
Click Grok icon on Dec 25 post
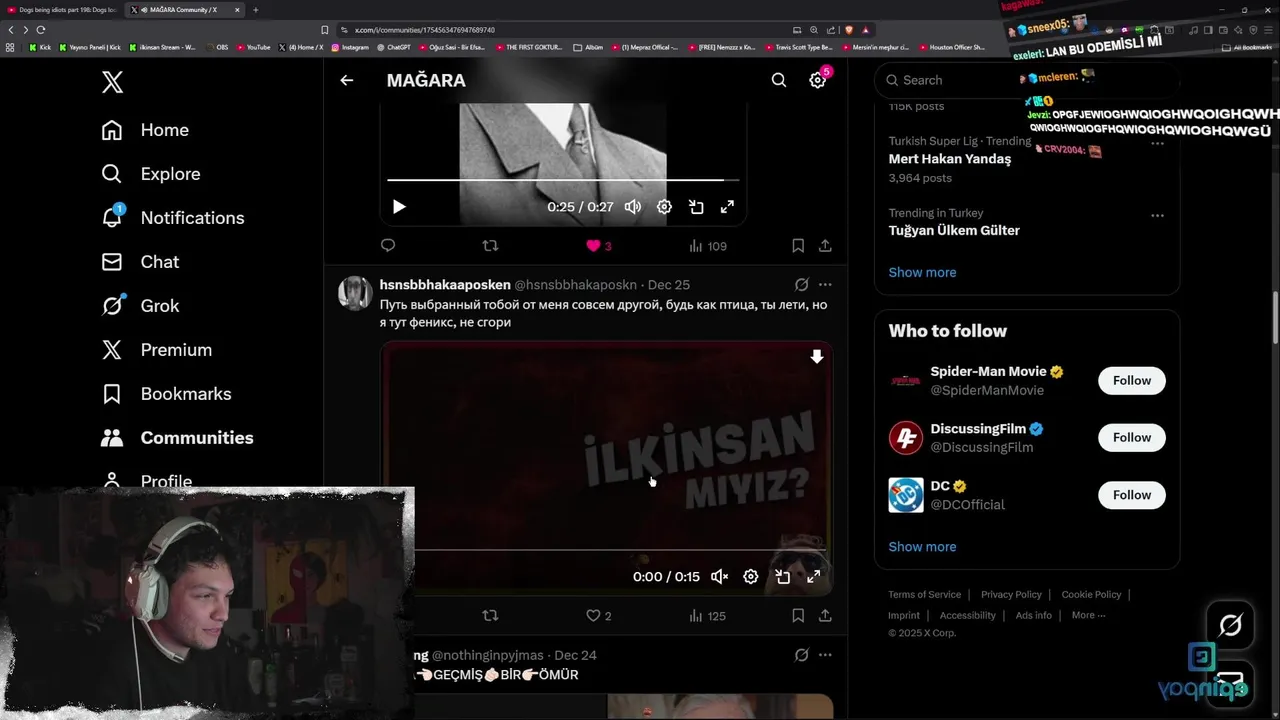point(801,285)
